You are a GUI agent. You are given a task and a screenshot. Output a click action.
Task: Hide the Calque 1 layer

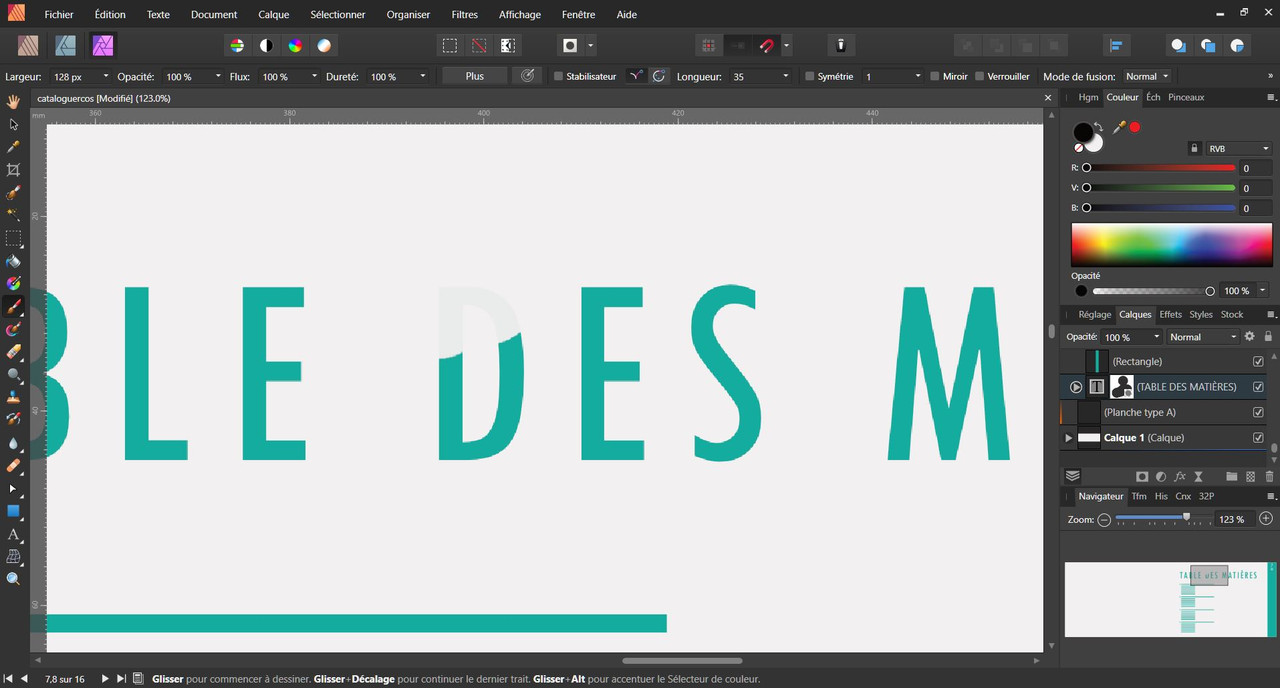point(1258,438)
